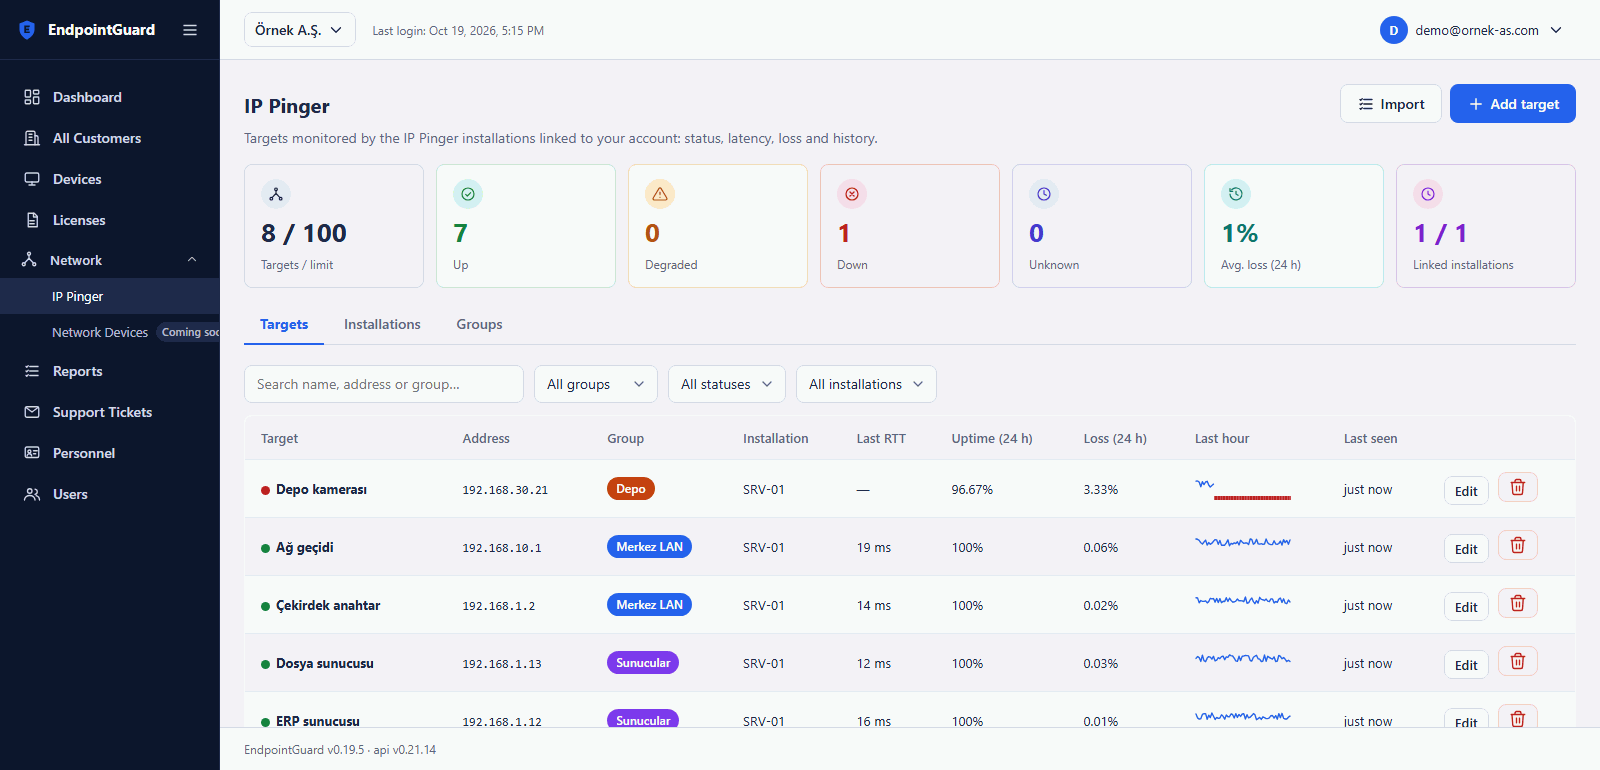The height and width of the screenshot is (770, 1600).
Task: Collapse the Network sidebar section
Action: 110,260
